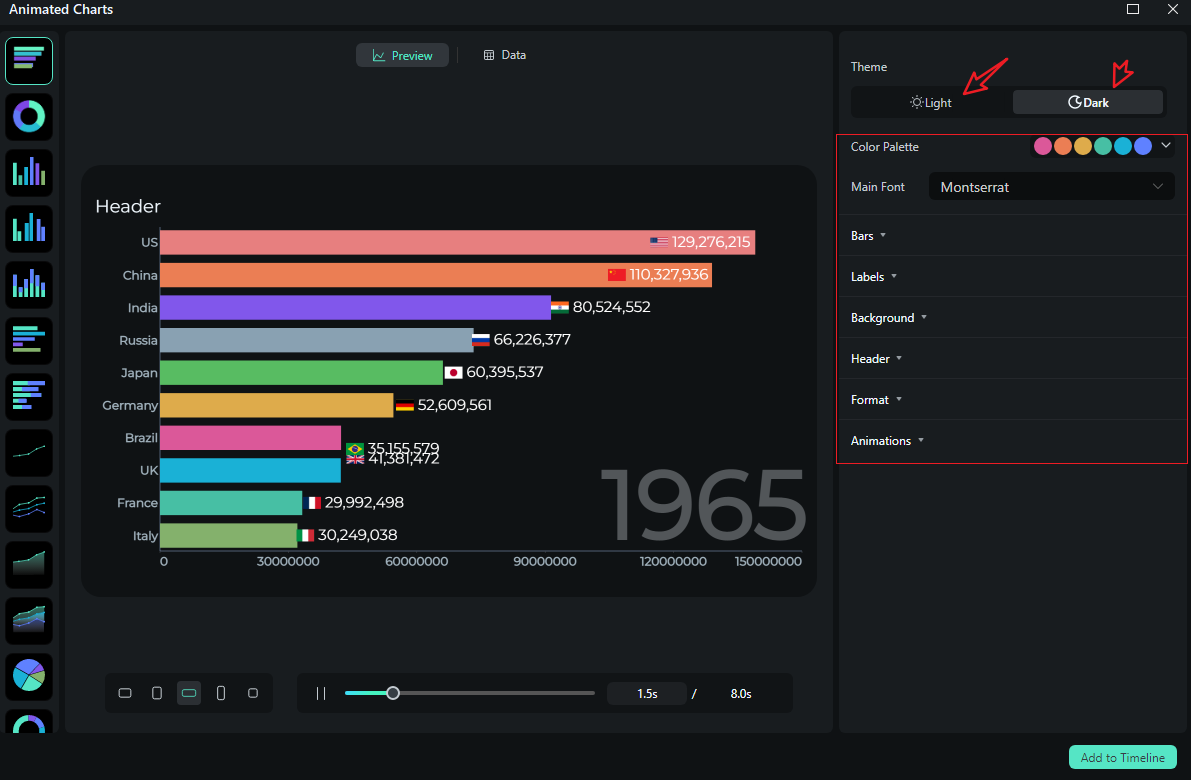Open the Preview tab
Screen dimensions: 1191x780
(402, 55)
